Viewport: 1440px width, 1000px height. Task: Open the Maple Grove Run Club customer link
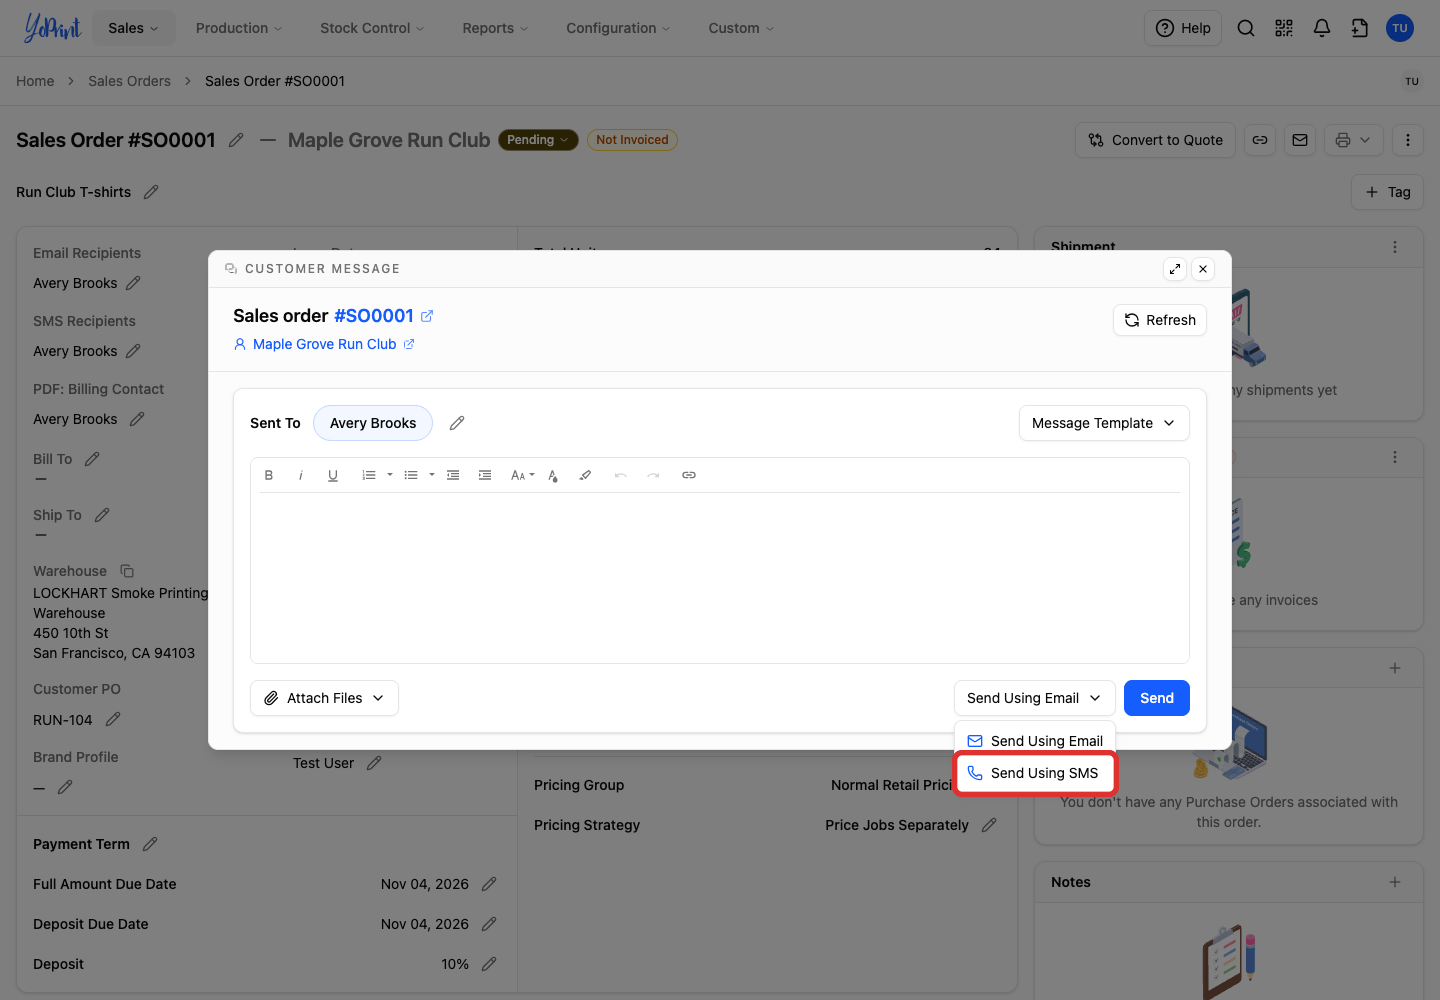pyautogui.click(x=324, y=344)
